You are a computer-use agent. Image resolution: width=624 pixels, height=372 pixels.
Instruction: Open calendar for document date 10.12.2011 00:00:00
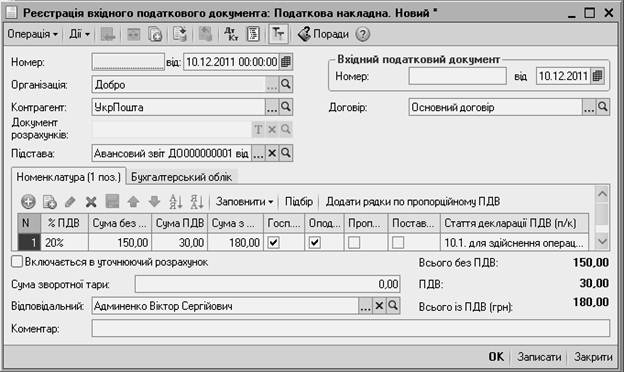pos(286,62)
